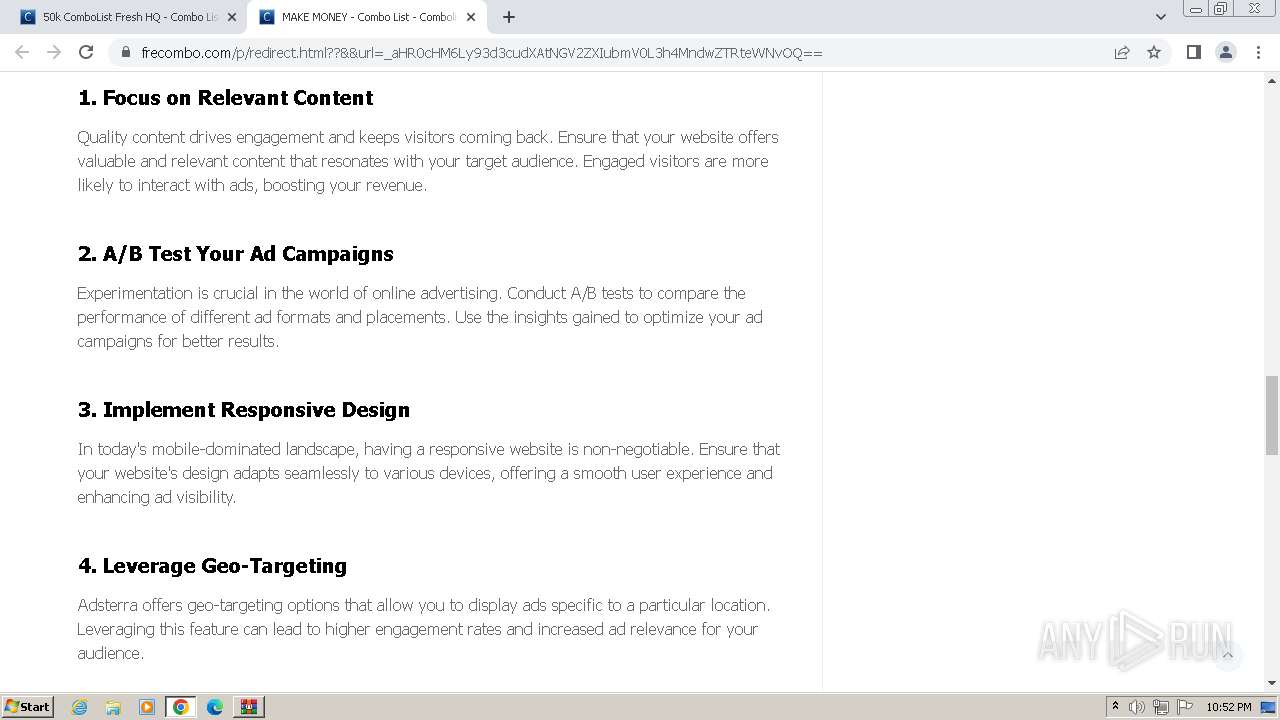1280x720 pixels.
Task: Open the colorful grid app in taskbar
Action: (249, 707)
